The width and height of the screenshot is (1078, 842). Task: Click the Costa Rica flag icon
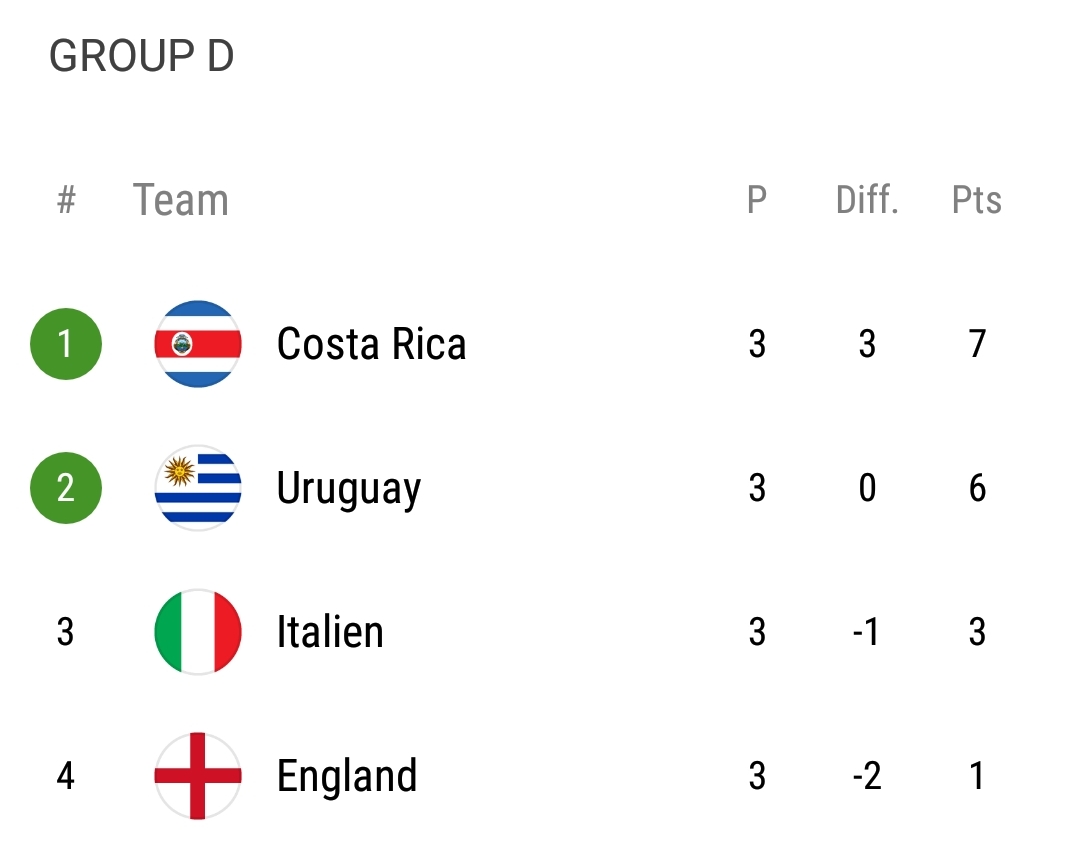pos(198,344)
